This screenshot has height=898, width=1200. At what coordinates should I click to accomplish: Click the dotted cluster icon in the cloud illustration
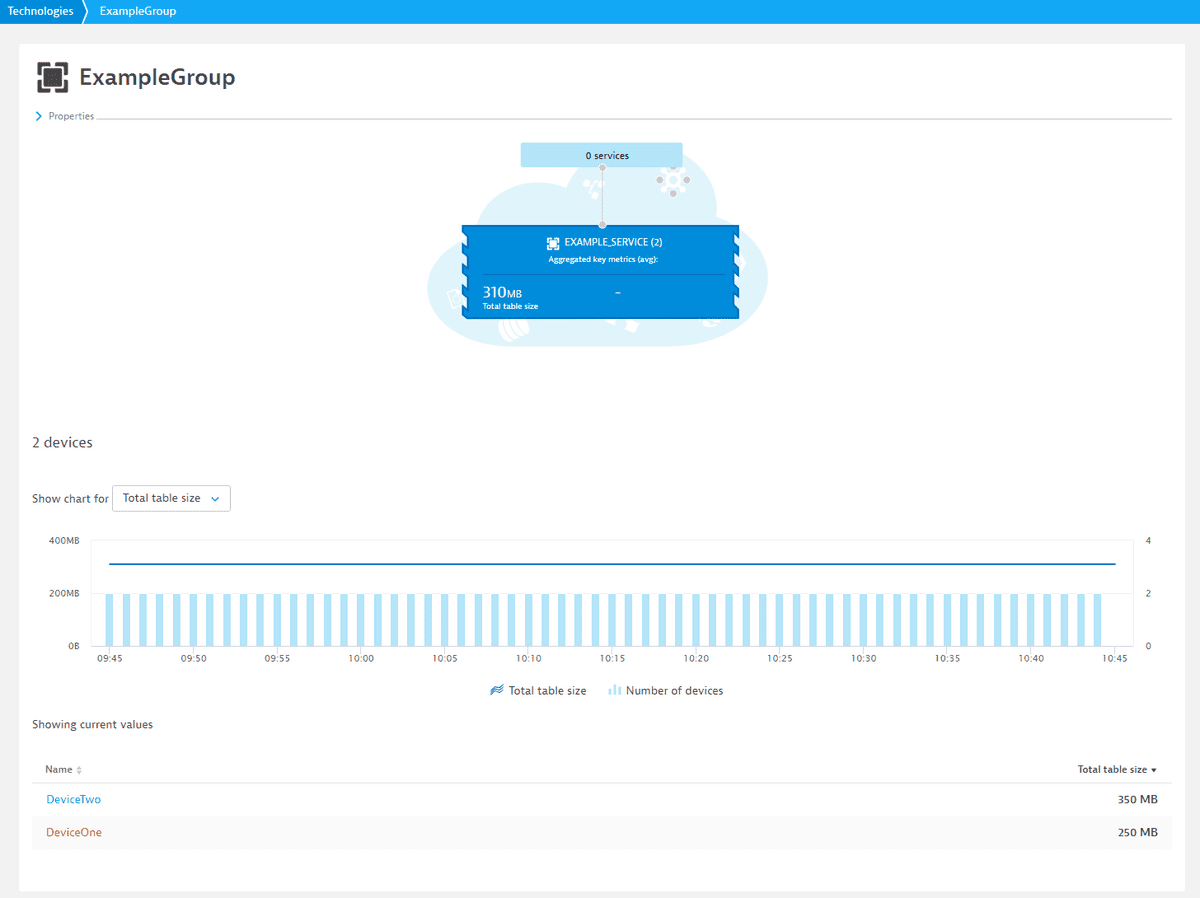[x=672, y=181]
